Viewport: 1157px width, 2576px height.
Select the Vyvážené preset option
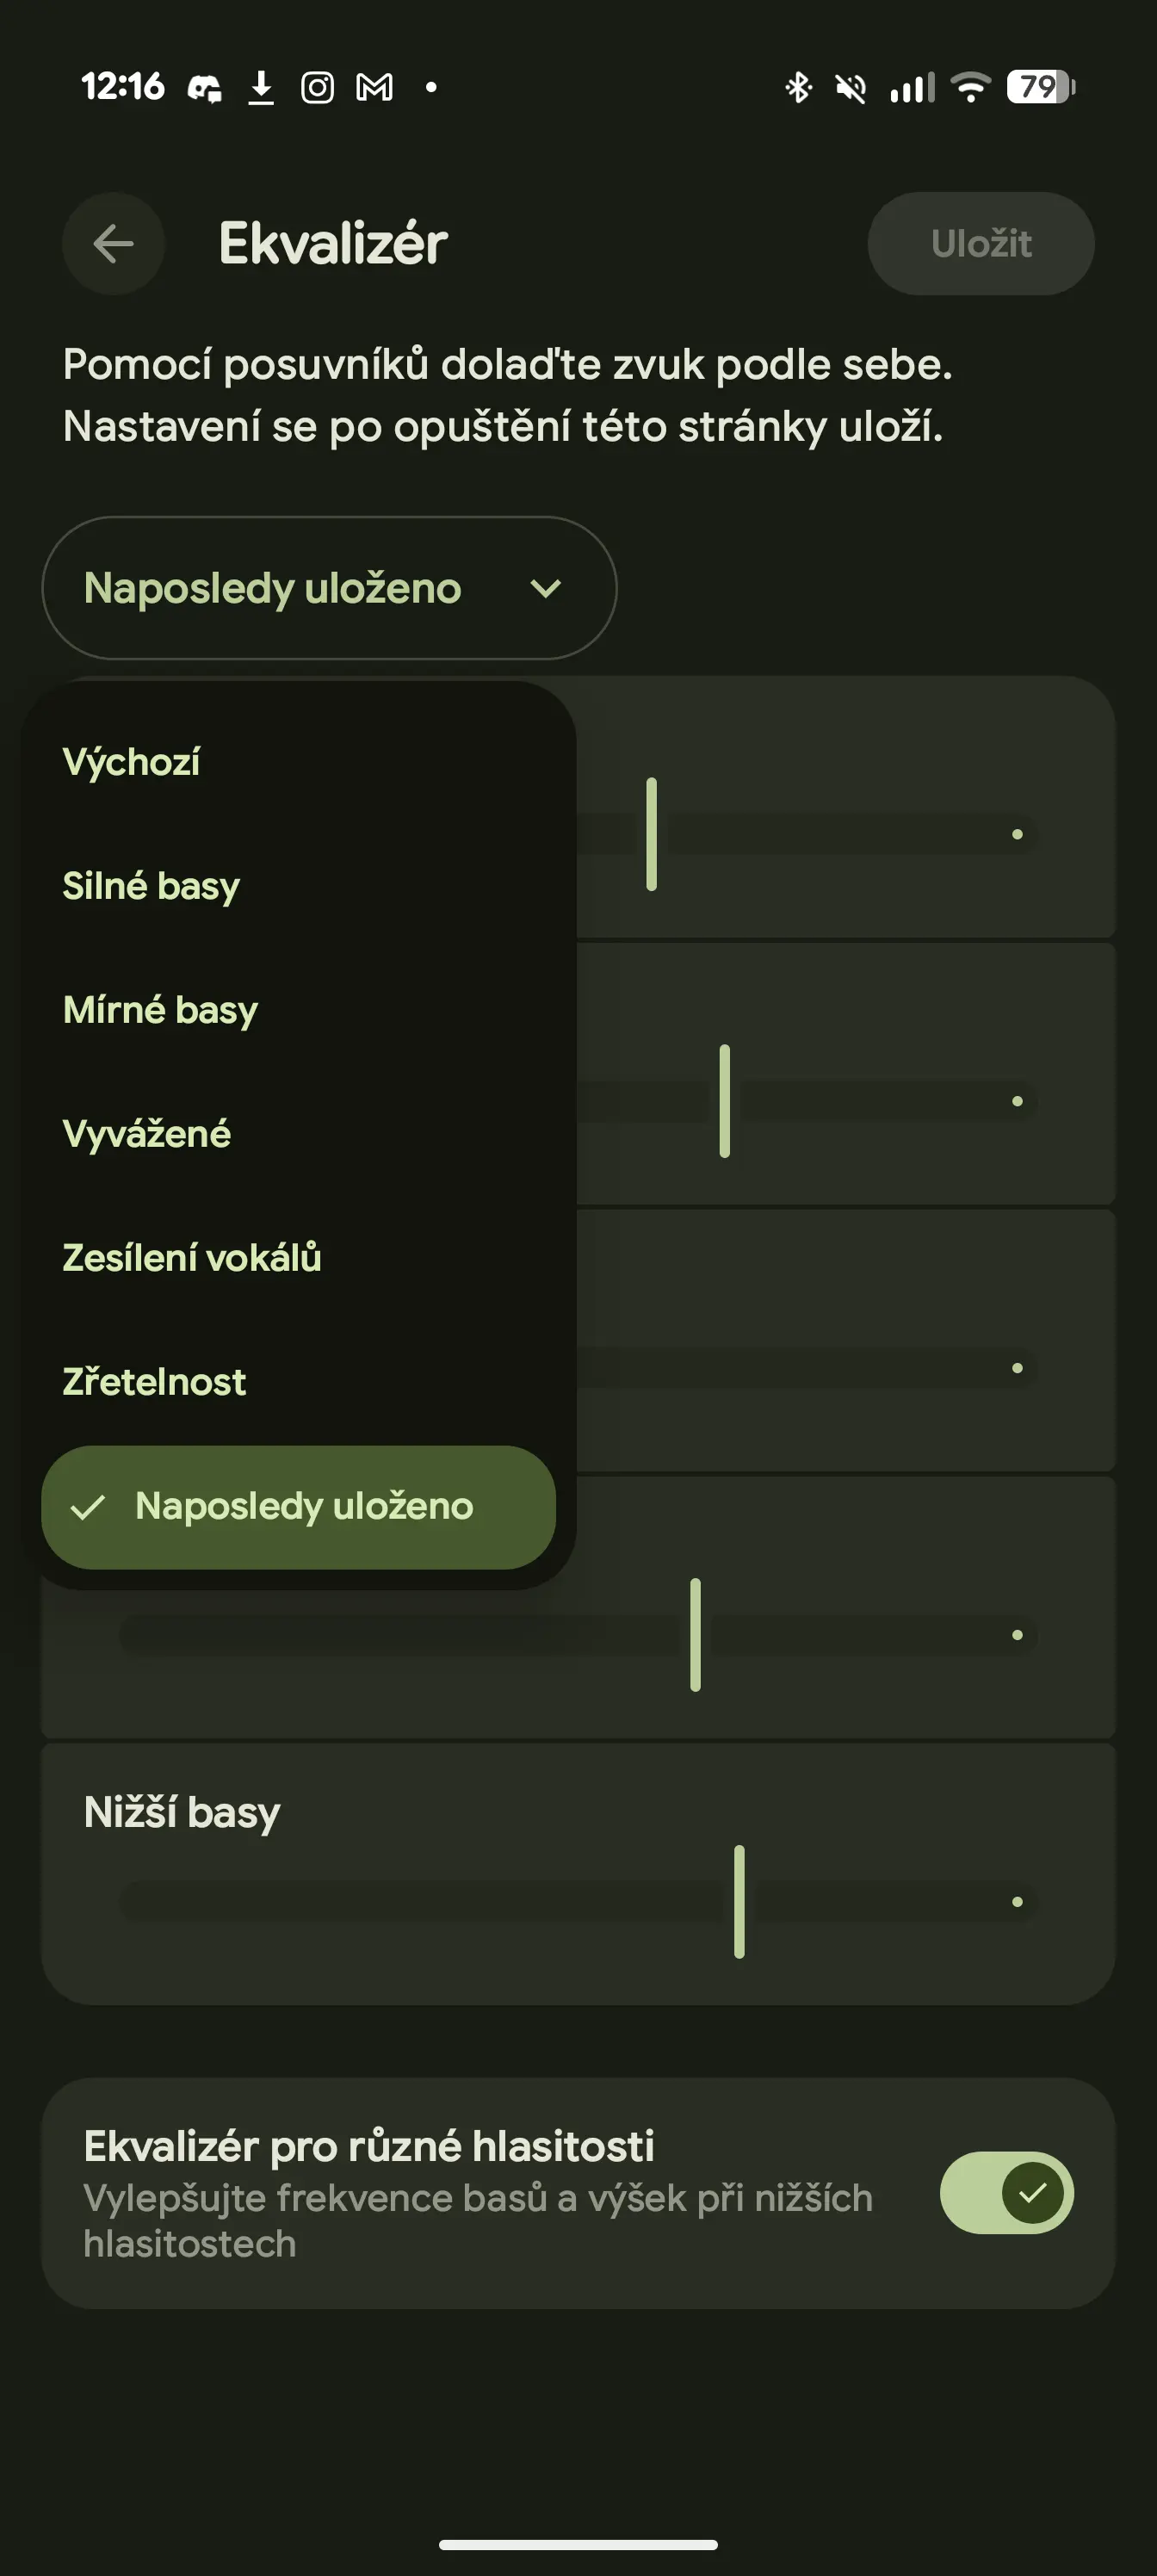(147, 1134)
